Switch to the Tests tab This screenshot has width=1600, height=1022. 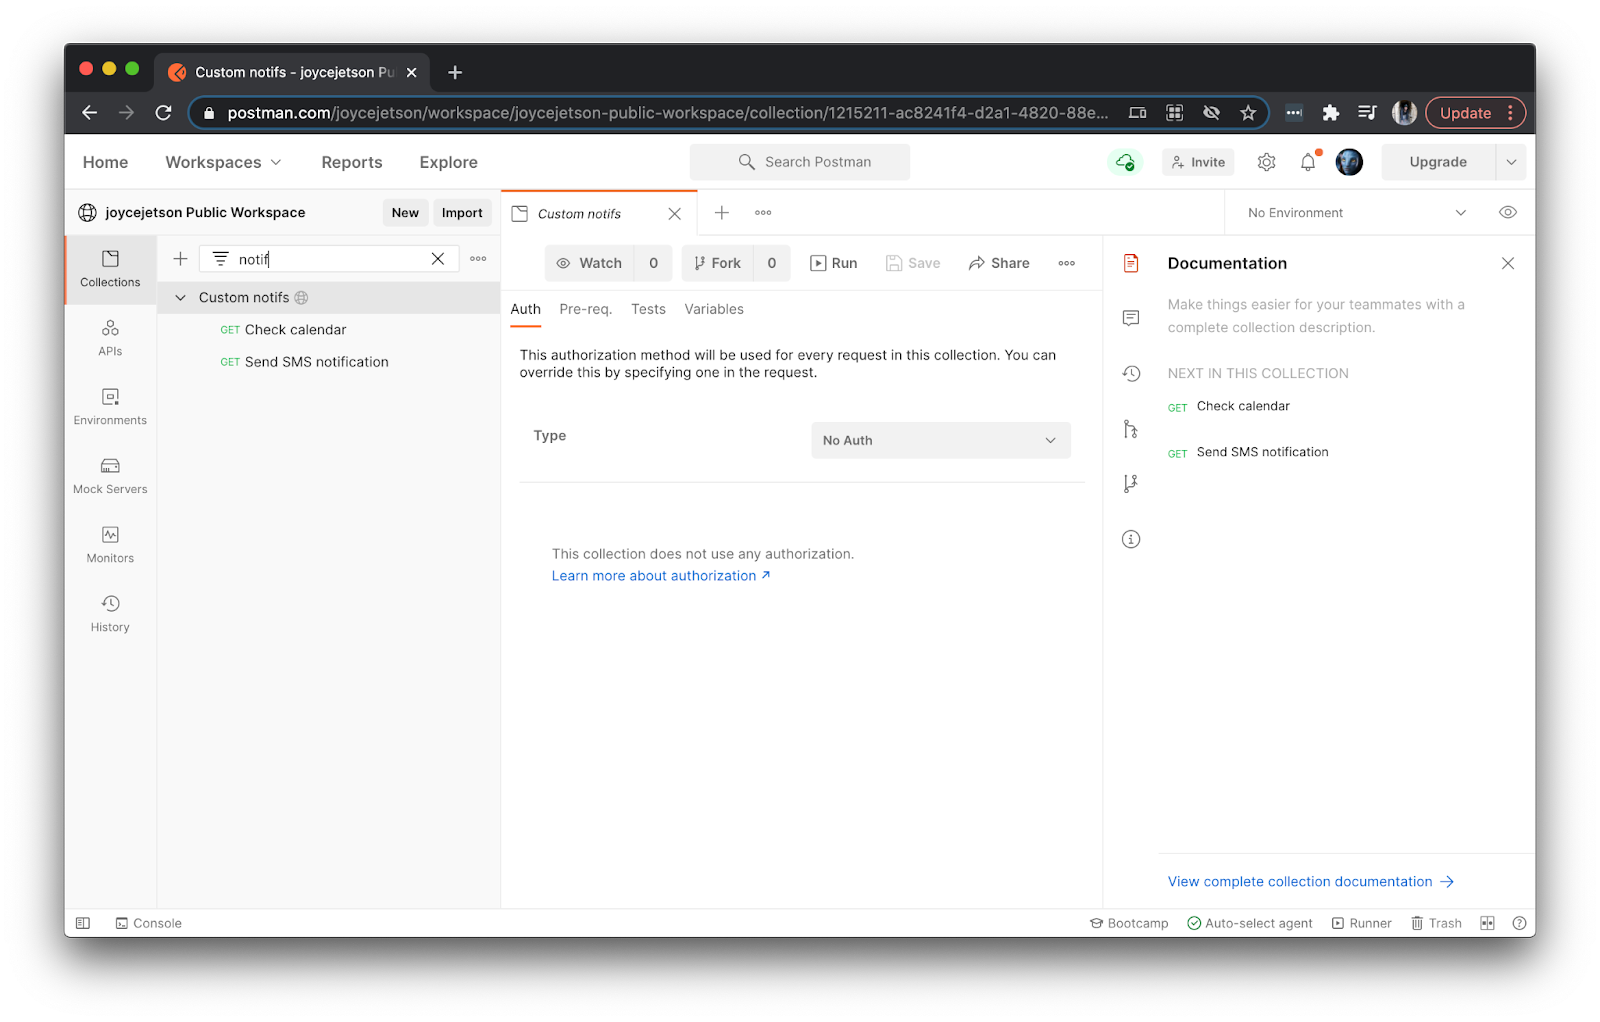(648, 309)
